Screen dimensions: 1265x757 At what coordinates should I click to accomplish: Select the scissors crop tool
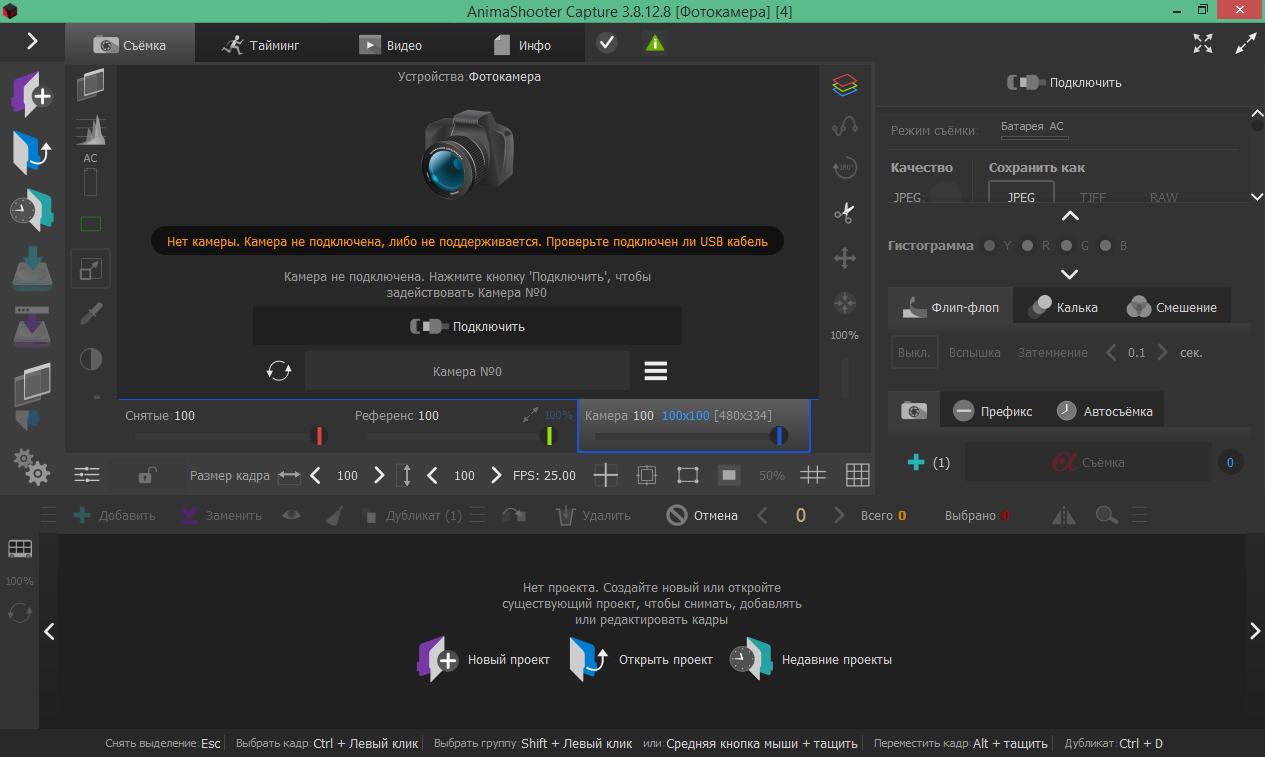[845, 212]
